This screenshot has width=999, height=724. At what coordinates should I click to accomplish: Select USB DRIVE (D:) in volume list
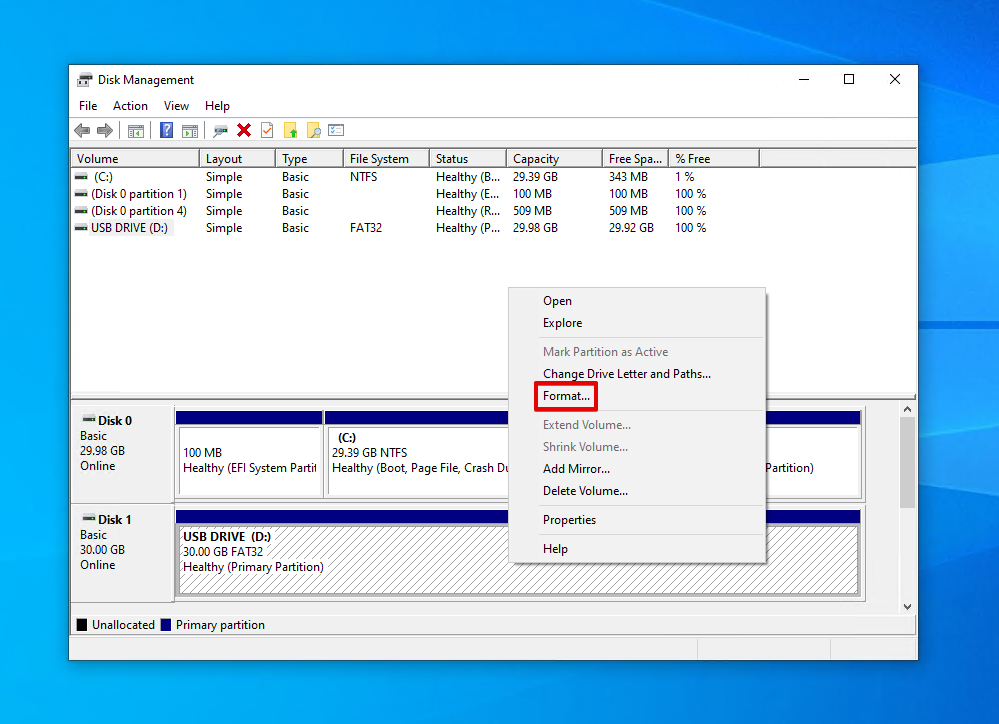130,228
